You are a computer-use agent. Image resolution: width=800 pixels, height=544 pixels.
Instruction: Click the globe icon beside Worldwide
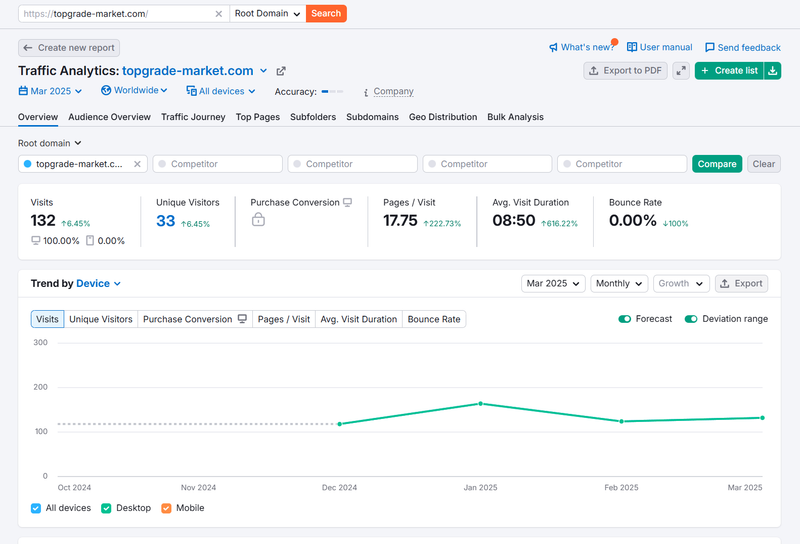click(106, 90)
